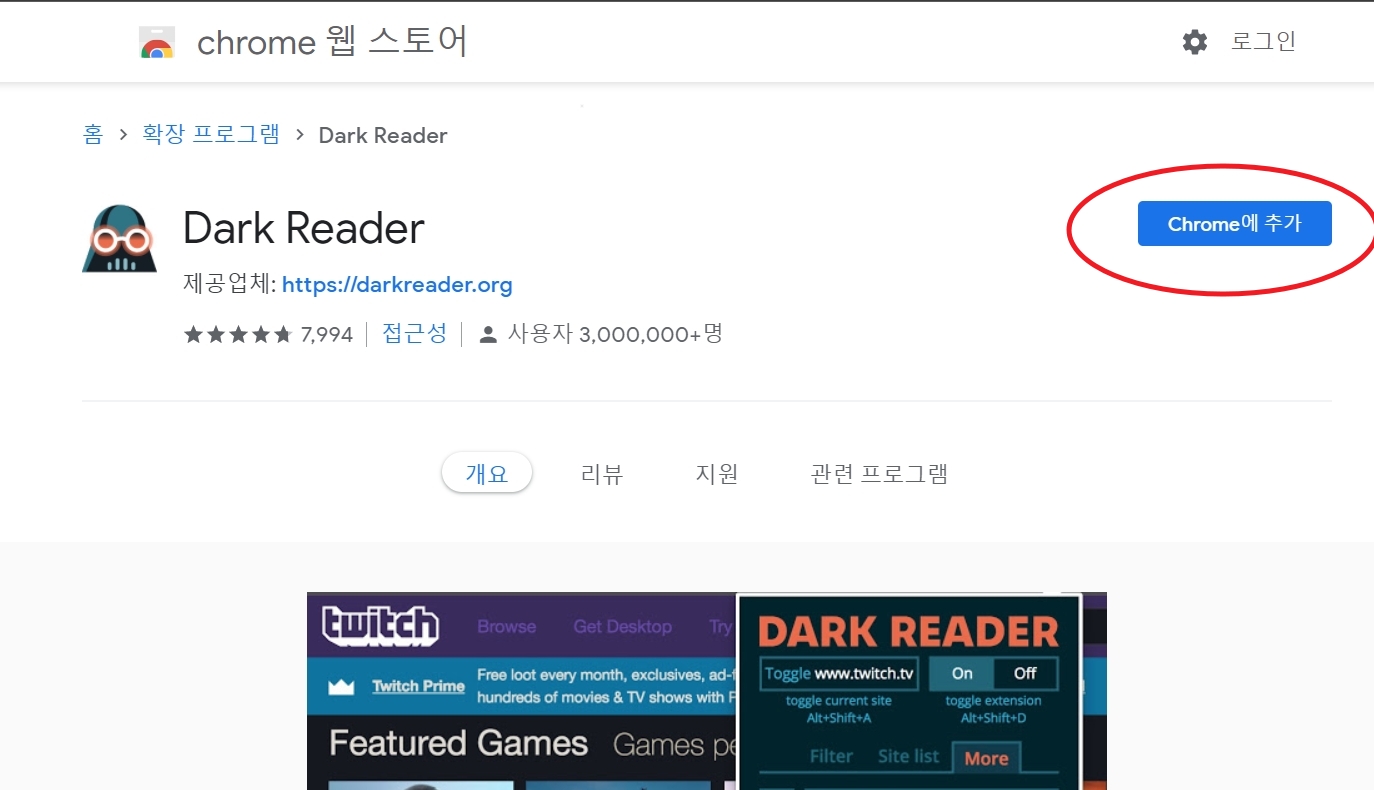The image size is (1374, 790).
Task: Click the Dark Reader extension icon
Action: (120, 238)
